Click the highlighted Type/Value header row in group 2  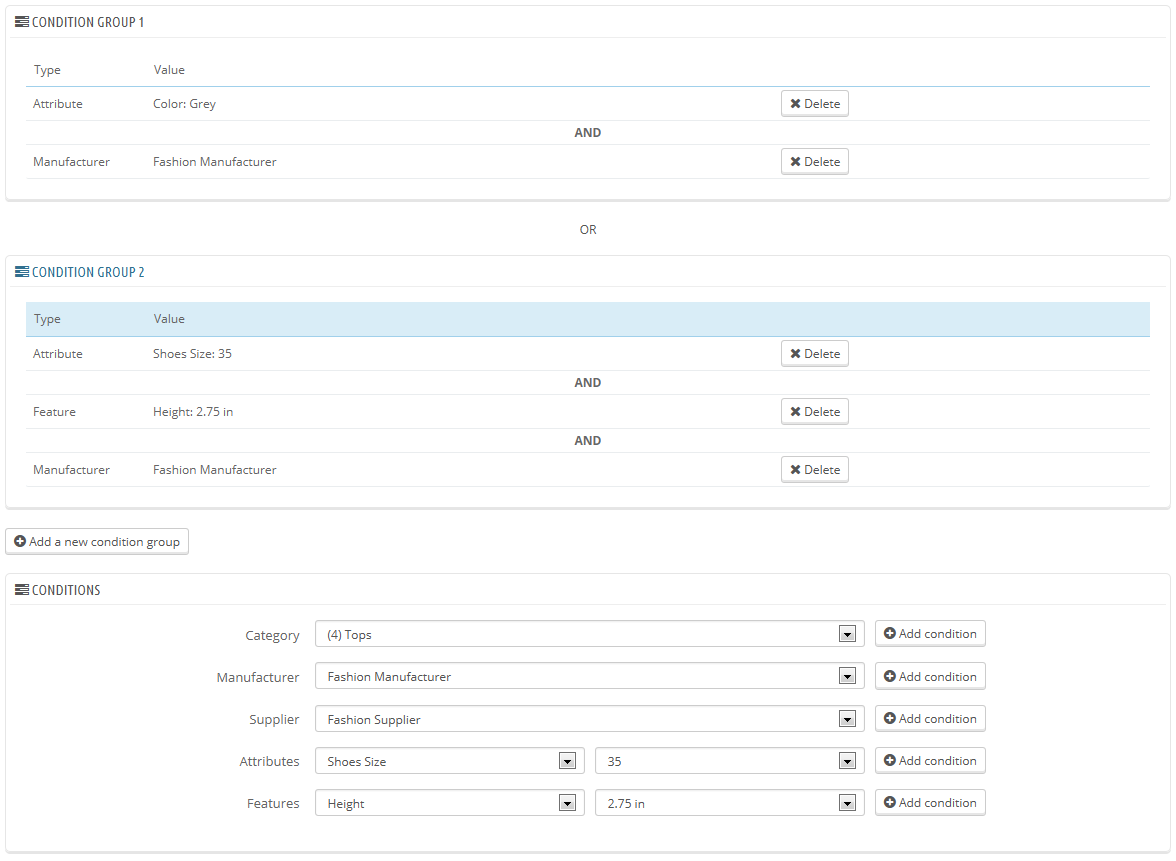[x=588, y=318]
